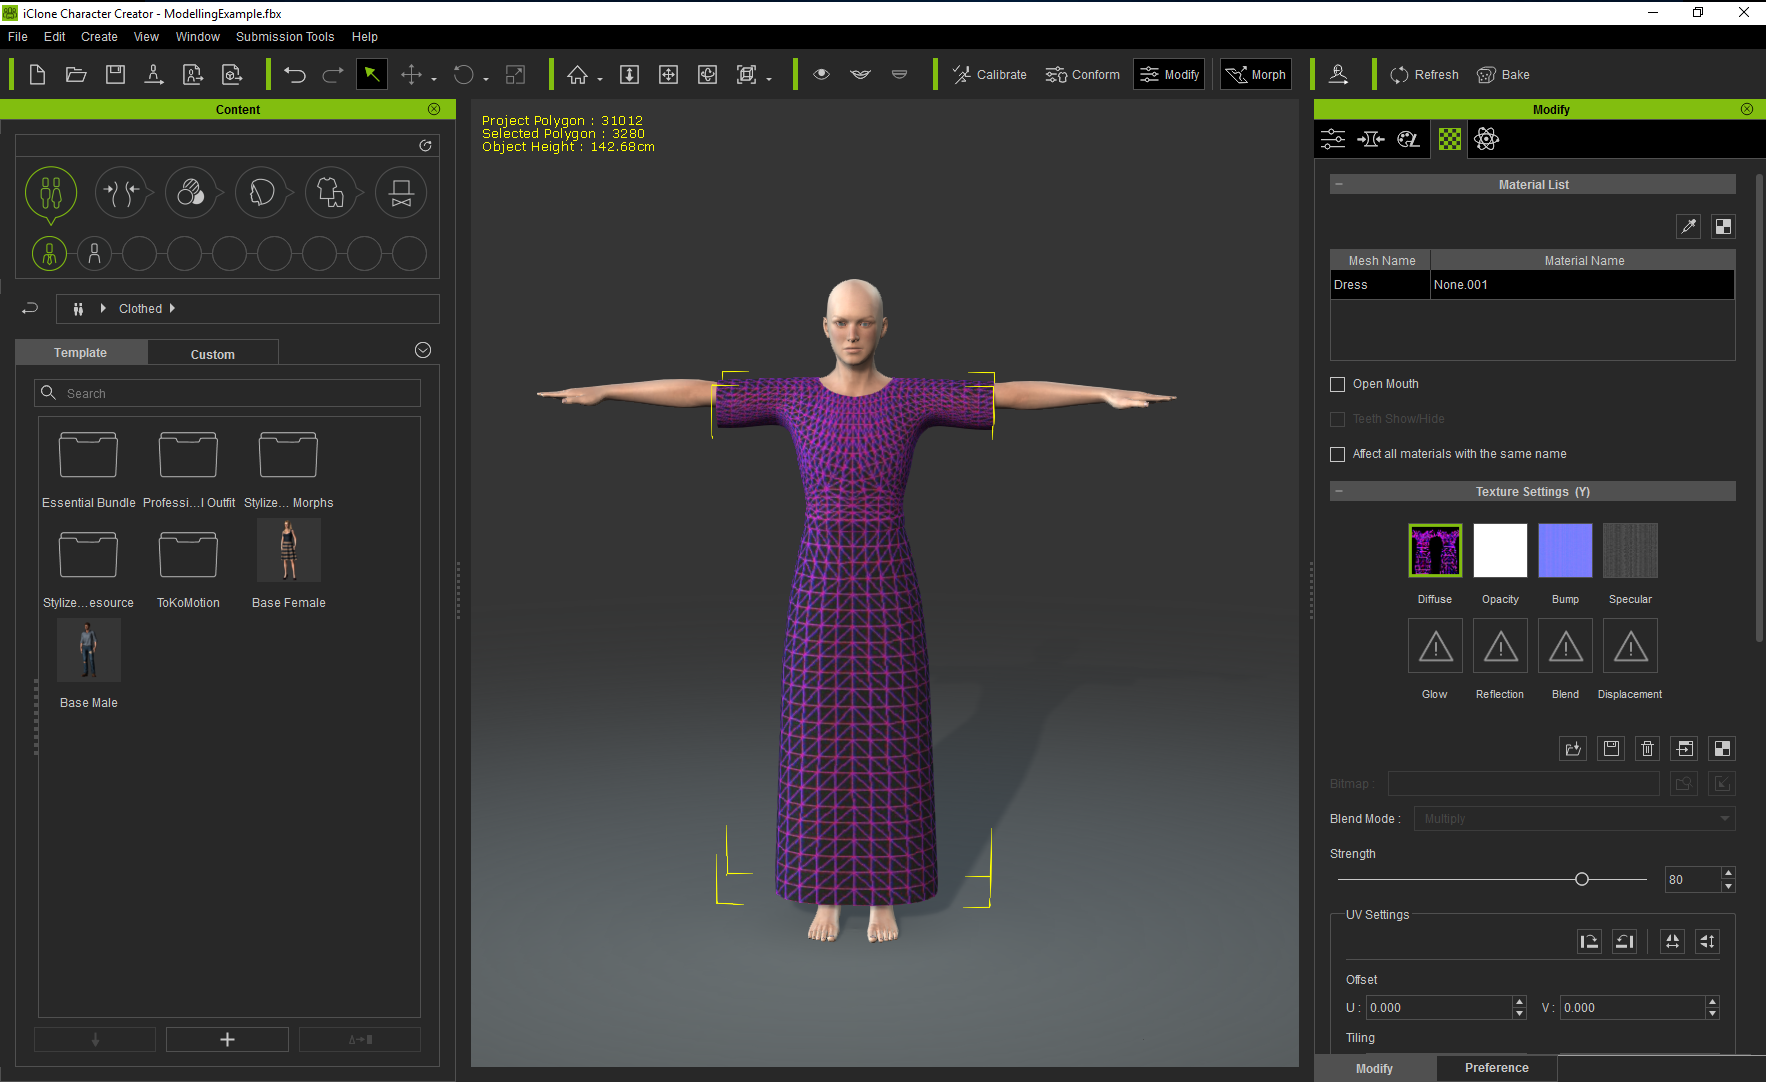Viewport: 1766px width, 1082px height.
Task: Delete texture with the trash icon
Action: 1647,748
